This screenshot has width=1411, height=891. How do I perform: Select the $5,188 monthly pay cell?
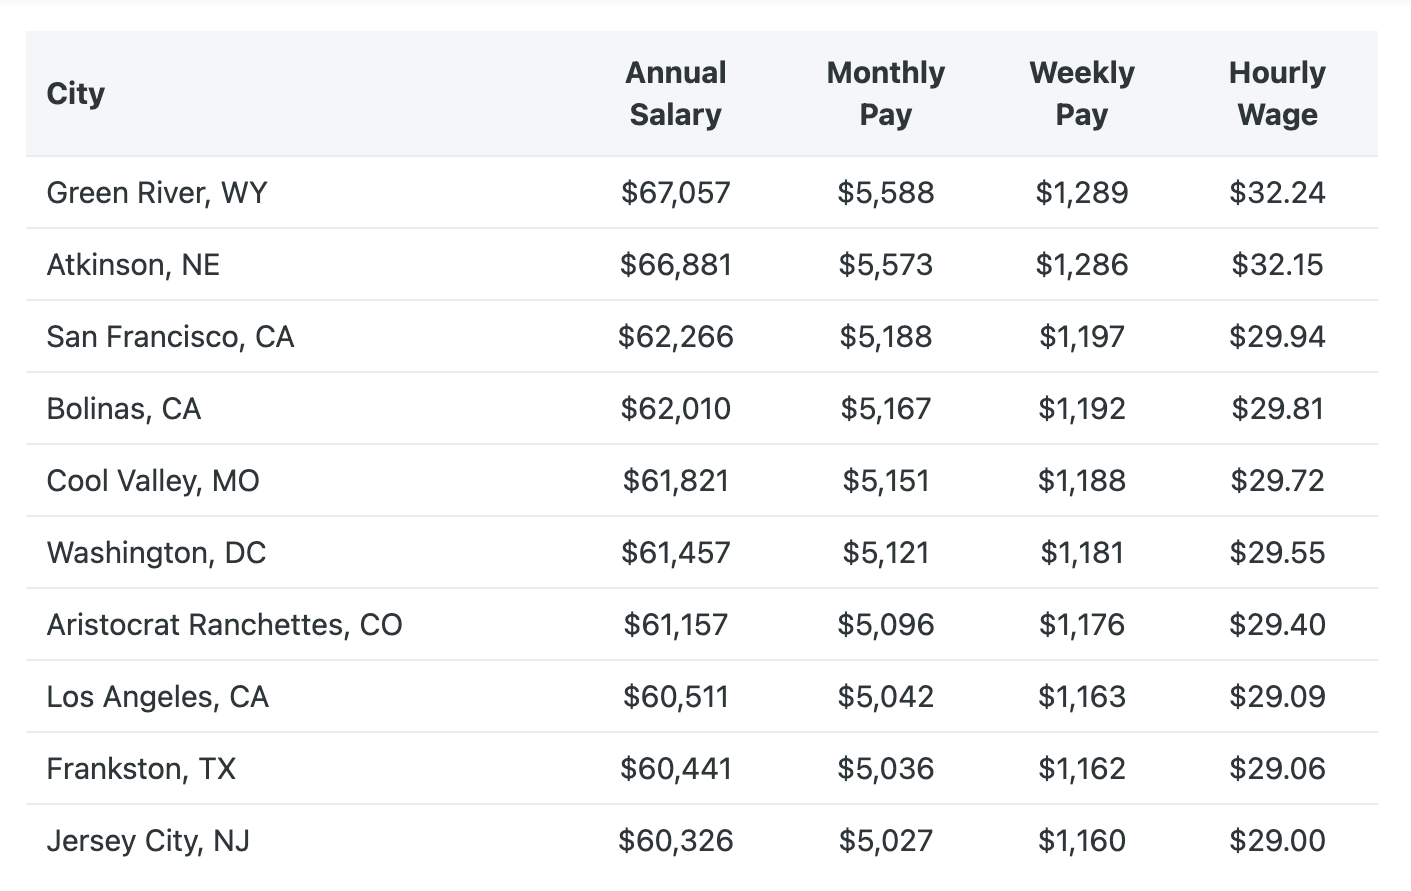[x=885, y=336]
